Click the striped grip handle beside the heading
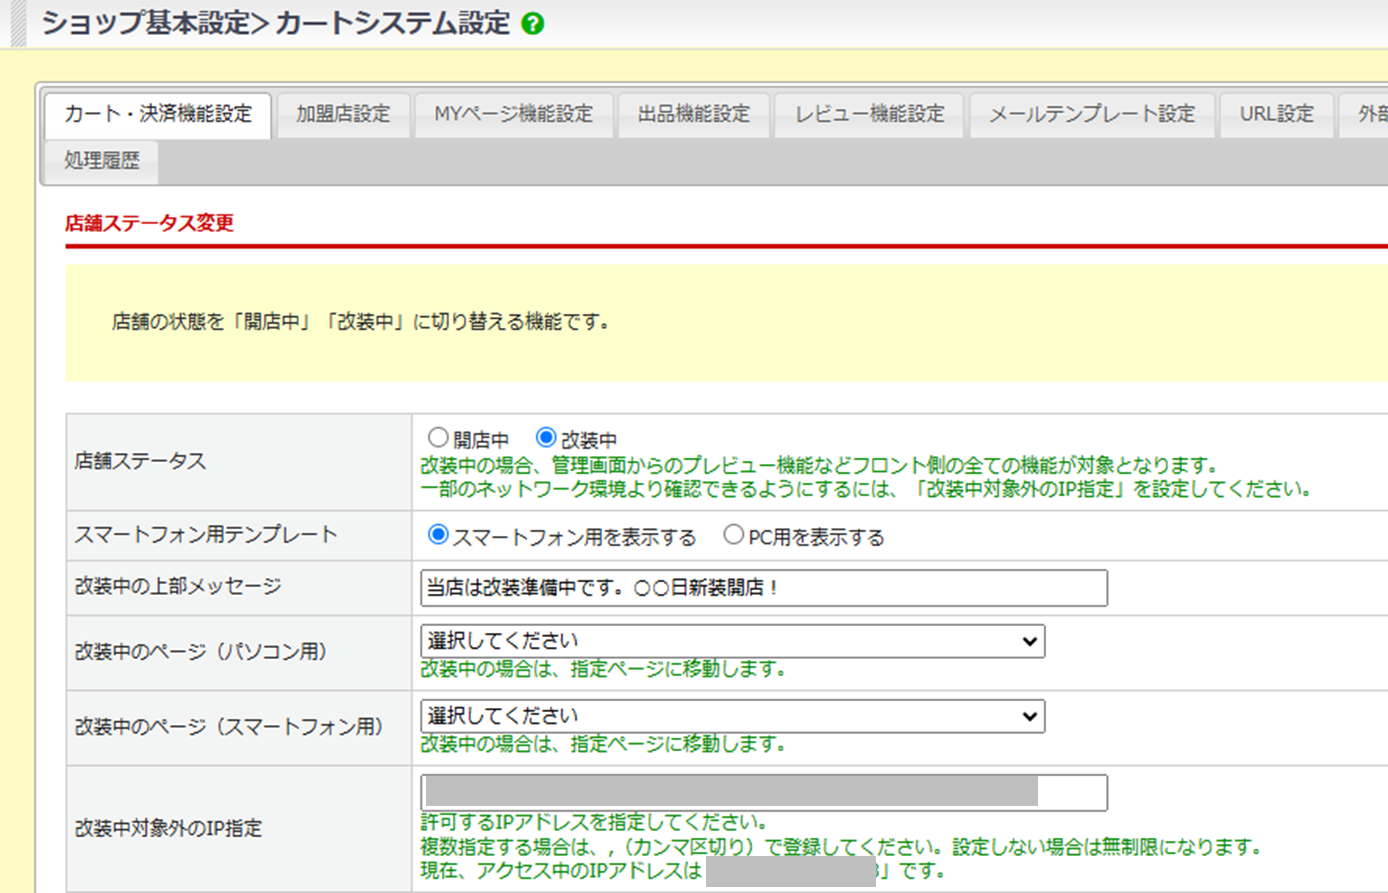 pyautogui.click(x=17, y=23)
